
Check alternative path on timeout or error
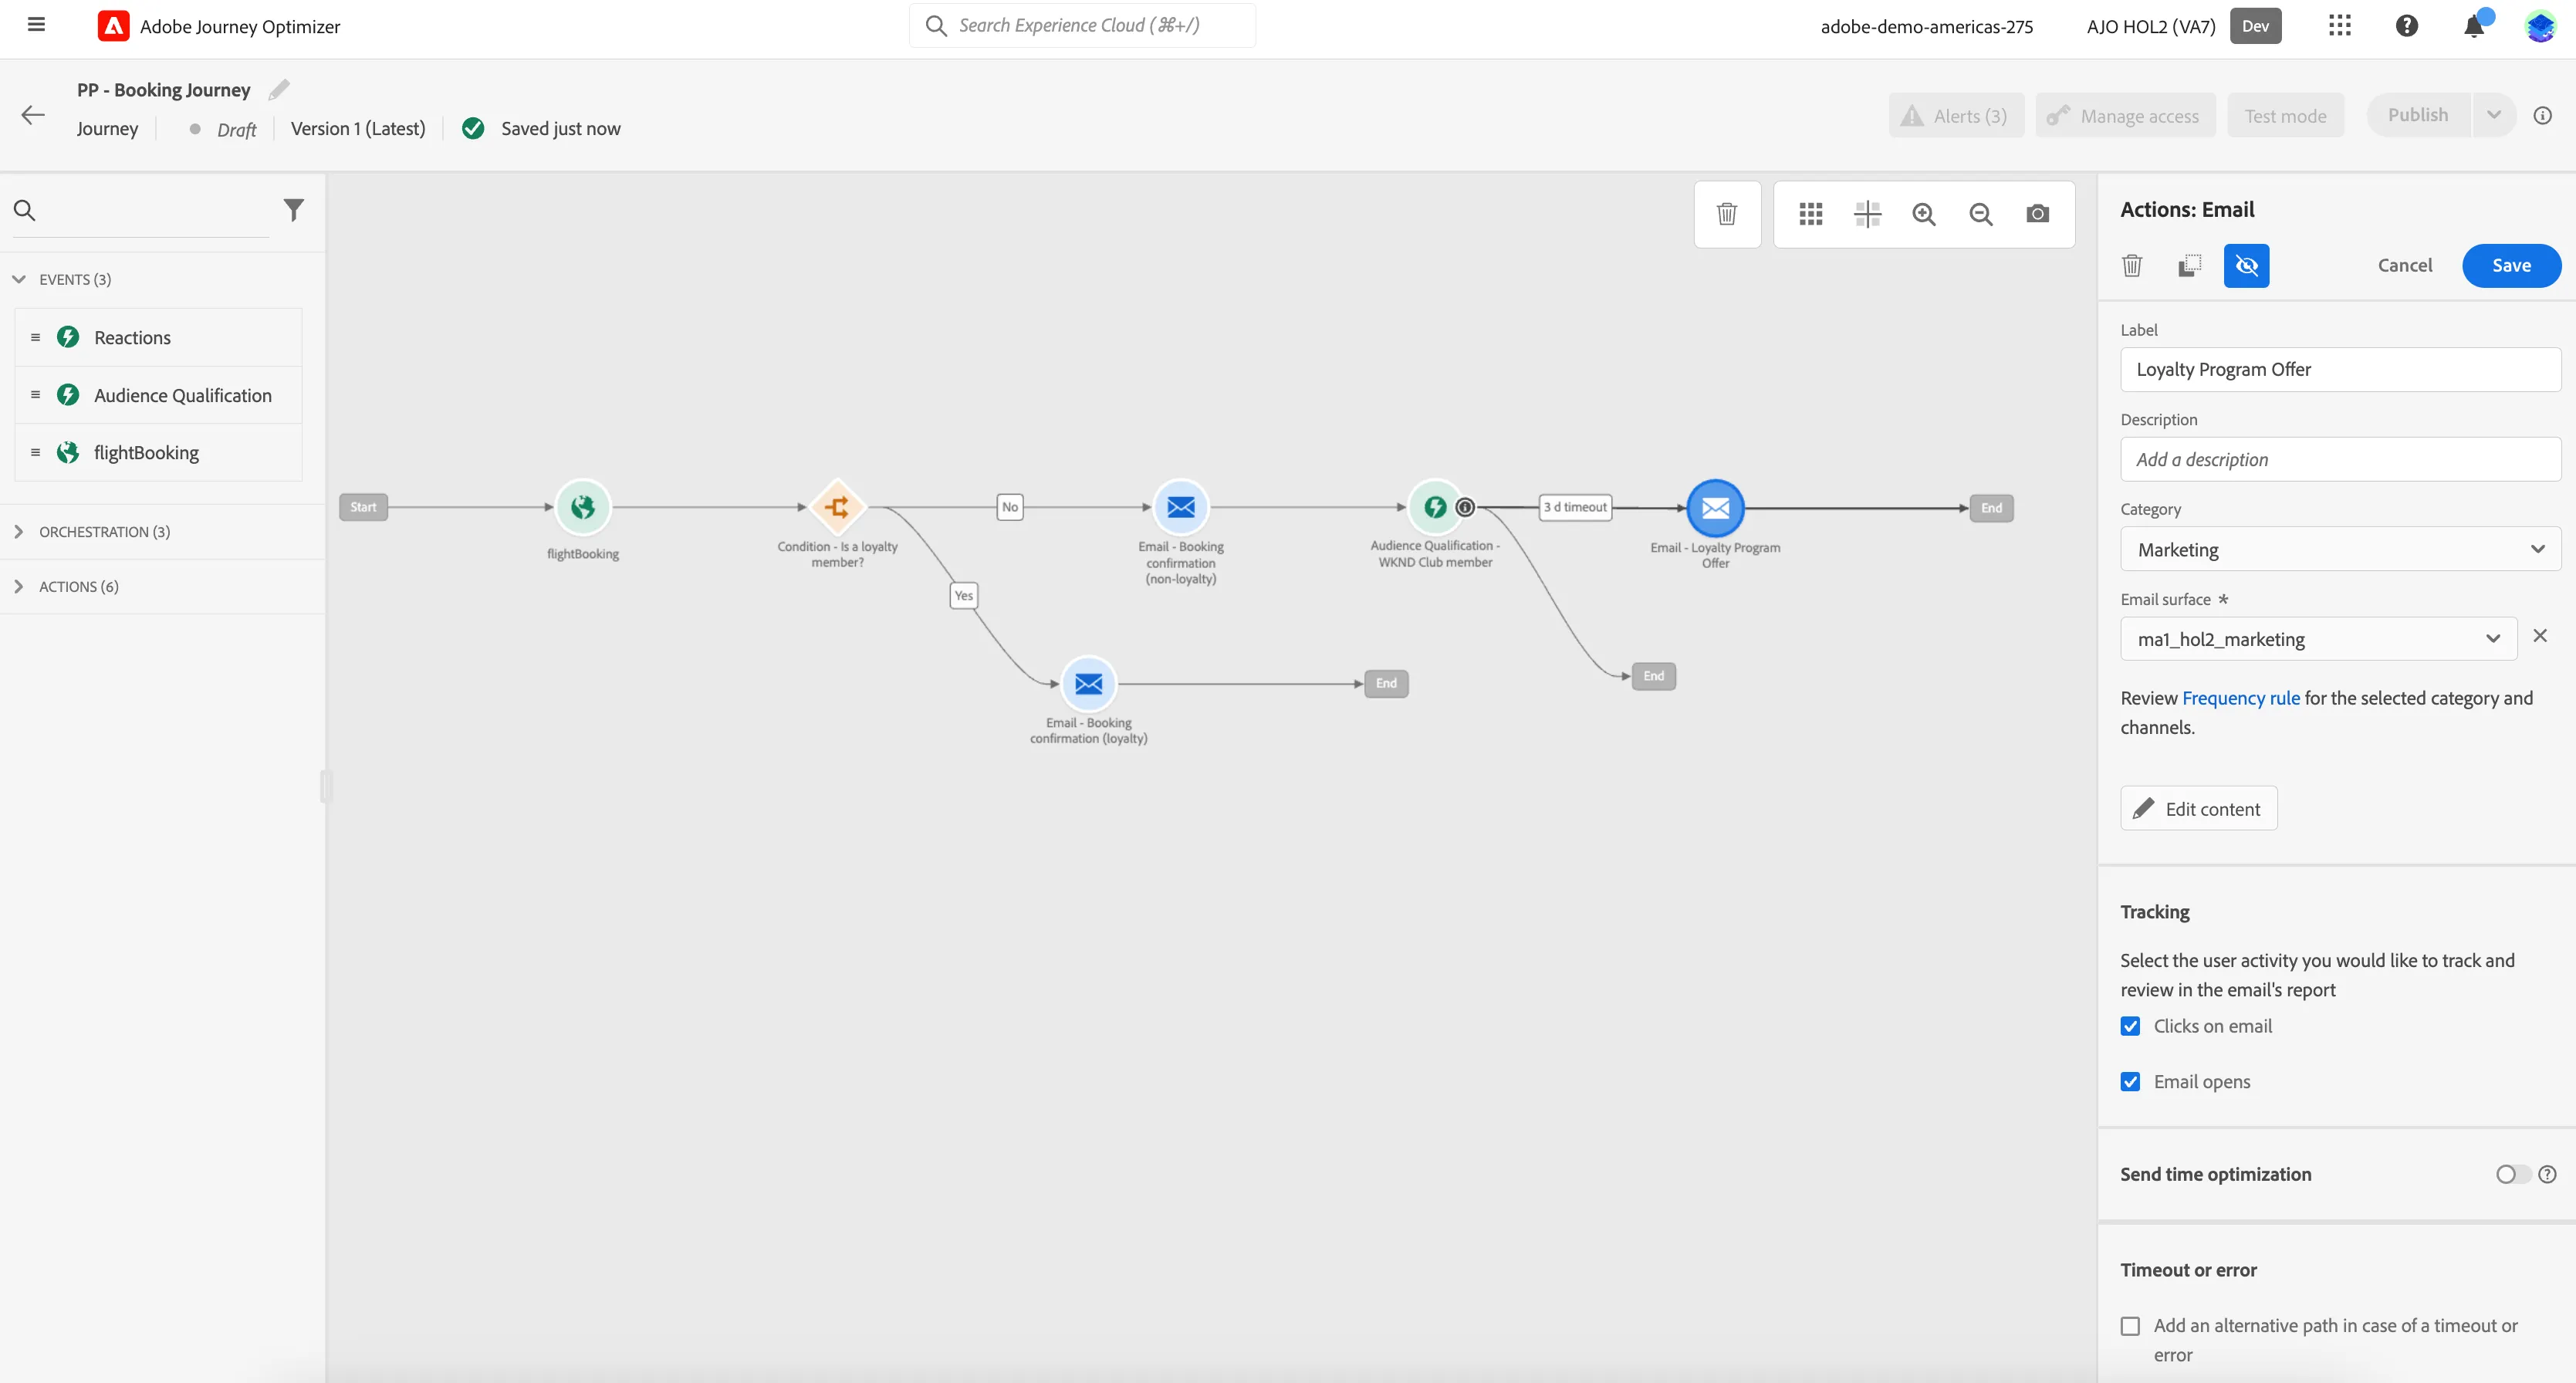tap(2131, 1326)
